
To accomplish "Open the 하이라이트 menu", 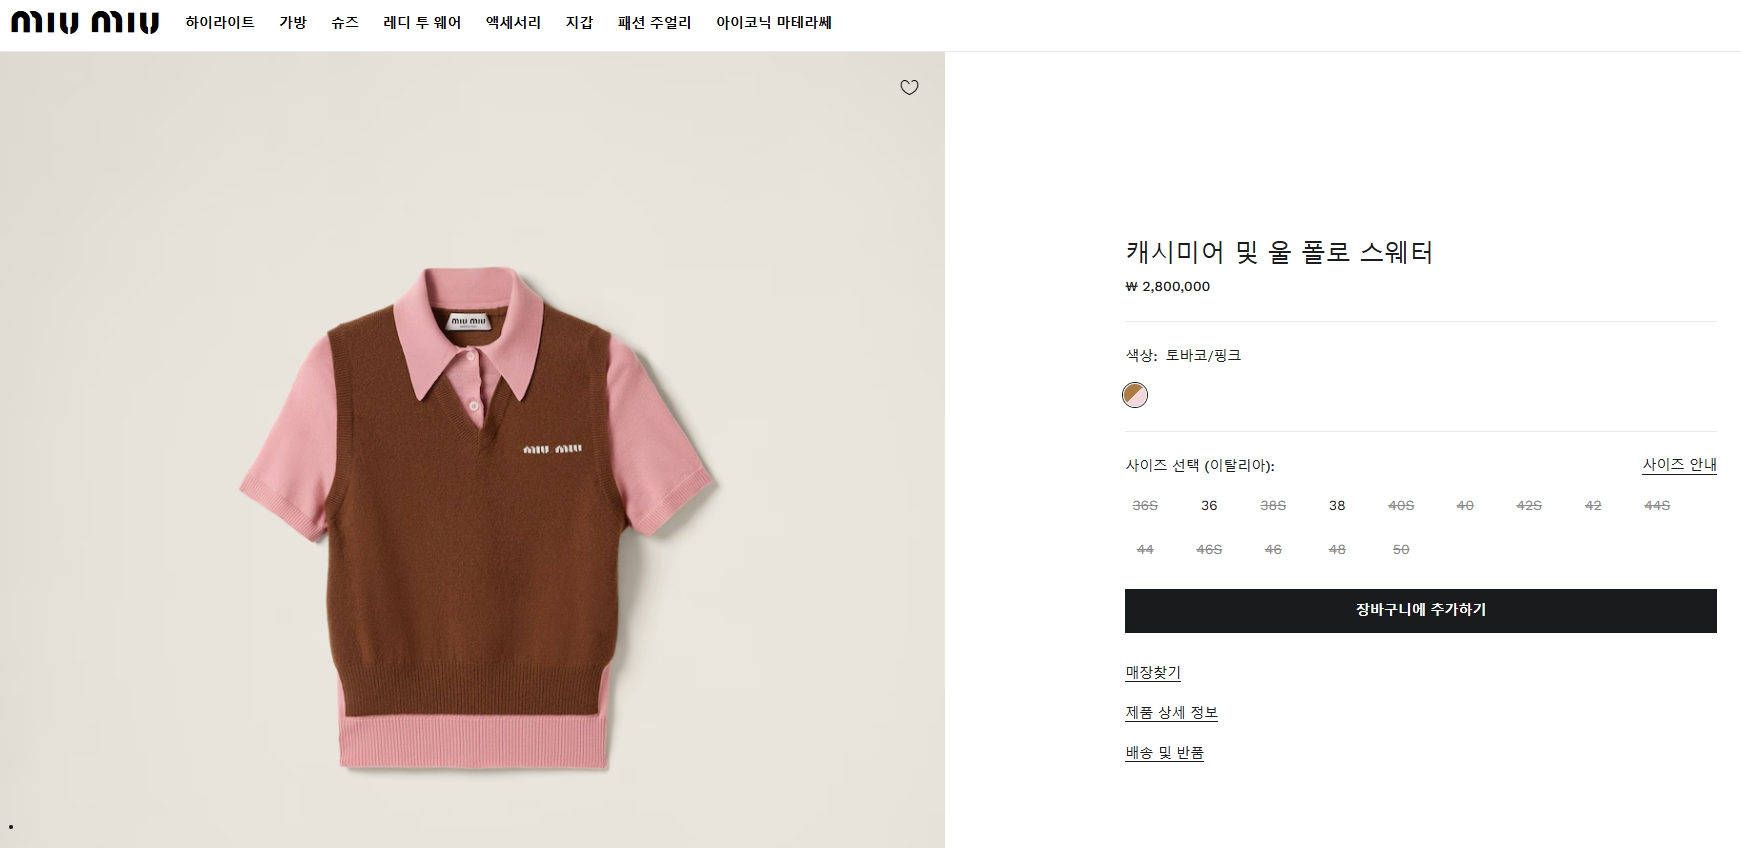I will (220, 22).
